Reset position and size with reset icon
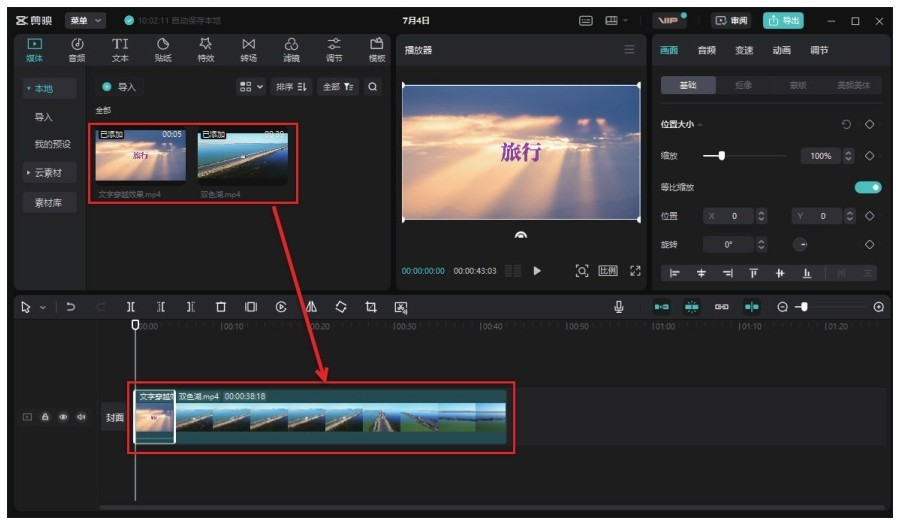 [x=846, y=124]
